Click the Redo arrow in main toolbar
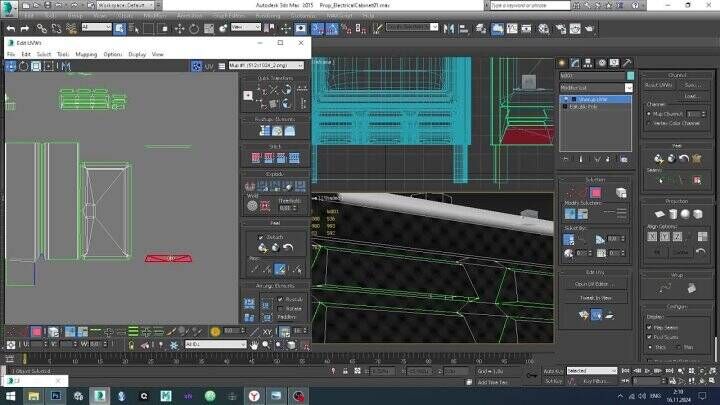Screen dimensions: 720x405 tap(25, 28)
